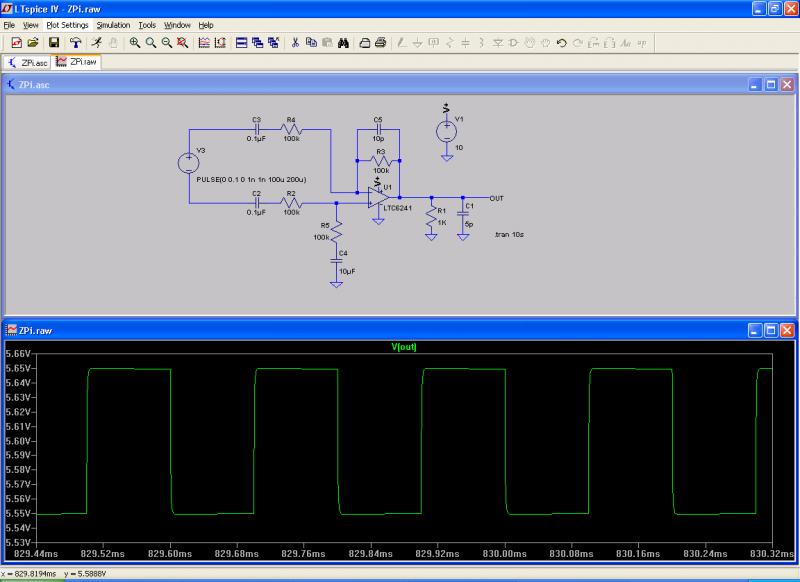Open the Simulation menu
The height and width of the screenshot is (582, 800).
113,24
